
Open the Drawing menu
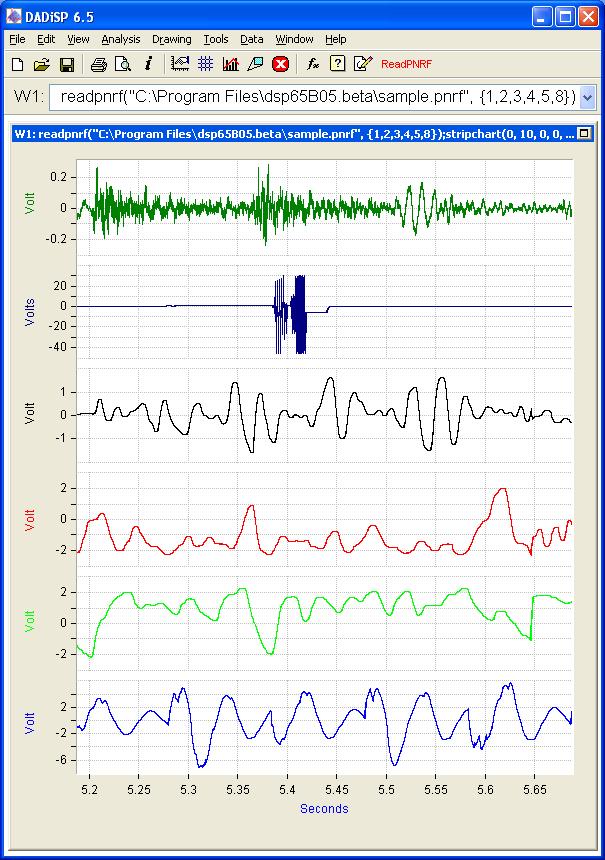pos(172,39)
